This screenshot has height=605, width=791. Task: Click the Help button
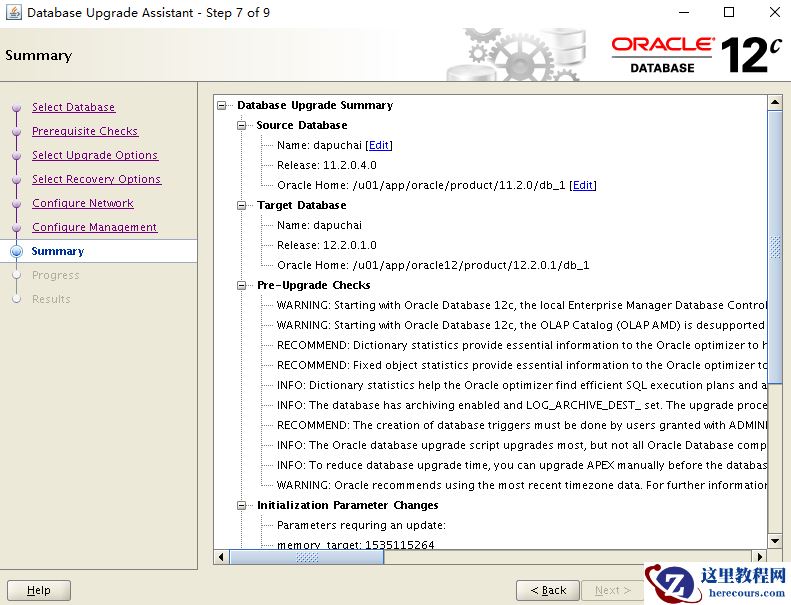pyautogui.click(x=39, y=590)
